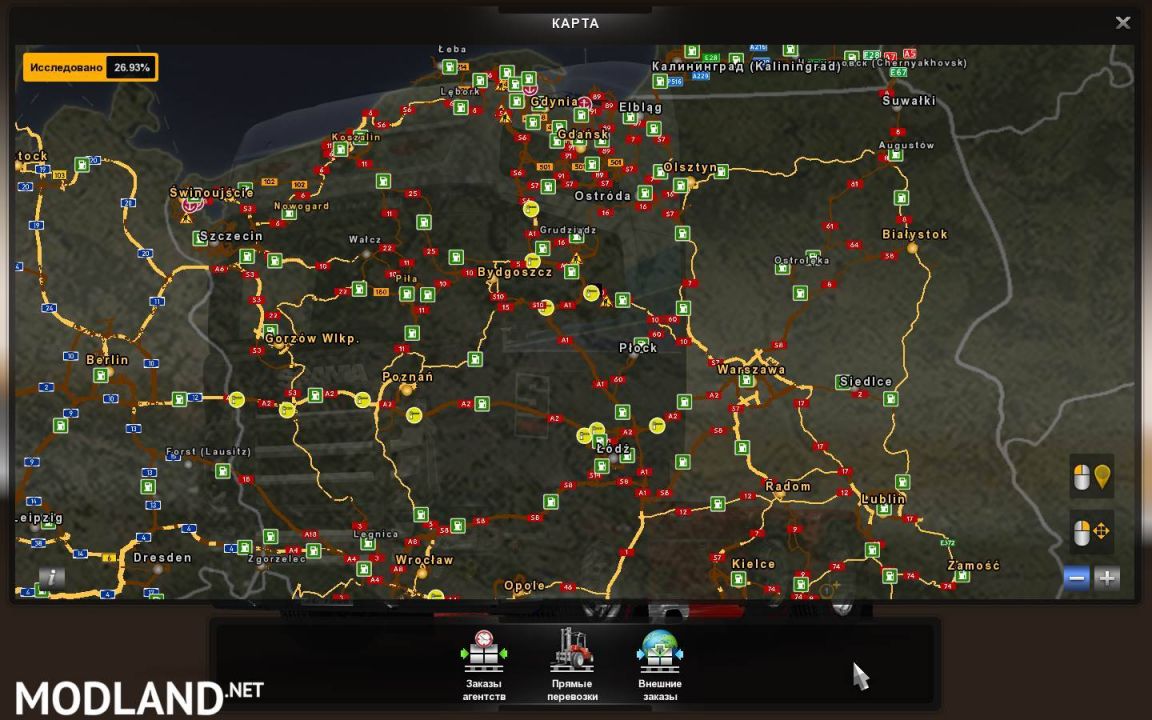This screenshot has width=1152, height=720.
Task: Click the gas station left of Kaliningrad label
Action: (x=660, y=82)
